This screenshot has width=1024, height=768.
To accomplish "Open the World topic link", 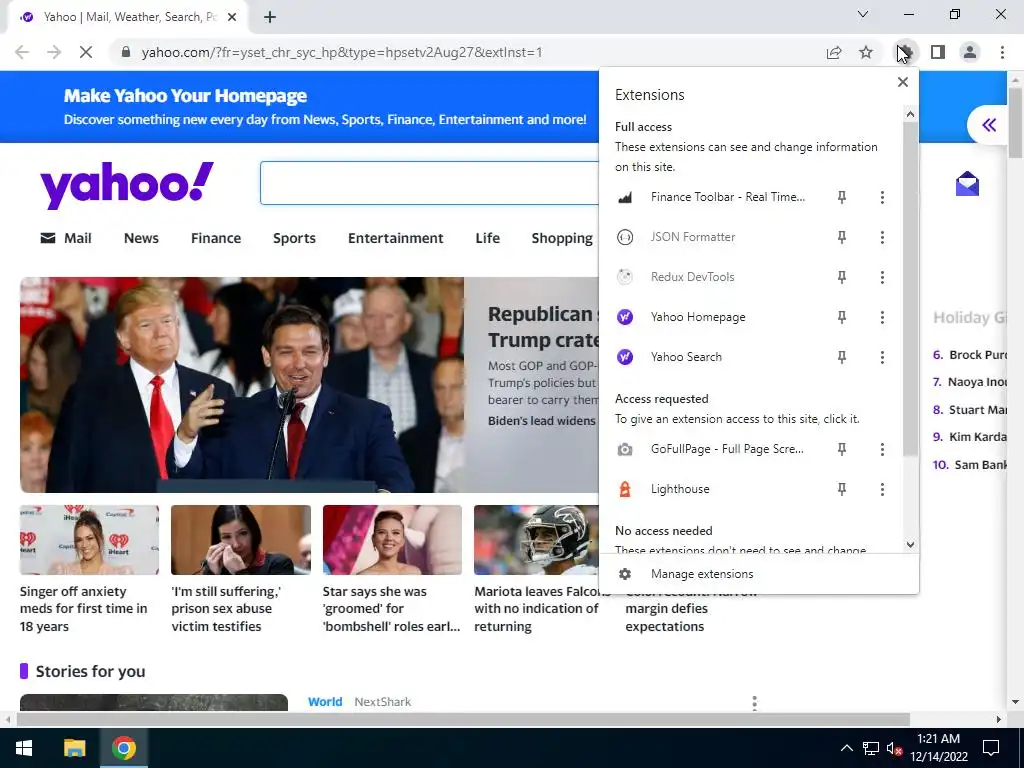I will 325,702.
